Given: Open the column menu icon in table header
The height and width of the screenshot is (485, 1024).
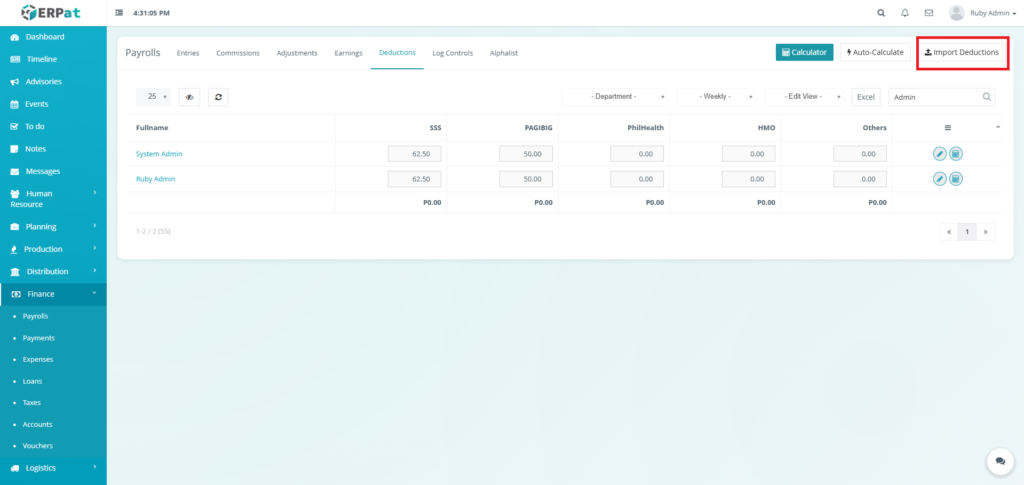Looking at the screenshot, I should click(x=947, y=128).
